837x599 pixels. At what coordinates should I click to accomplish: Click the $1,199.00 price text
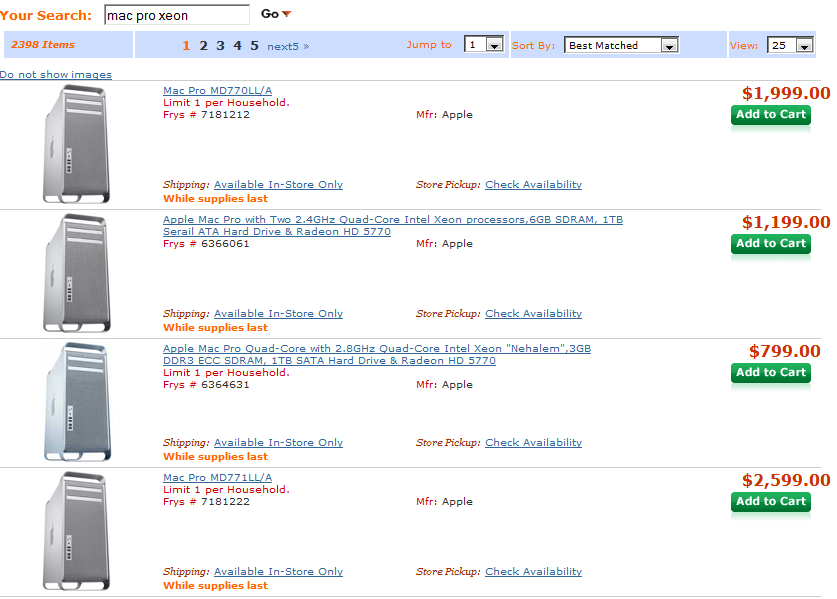coord(786,223)
